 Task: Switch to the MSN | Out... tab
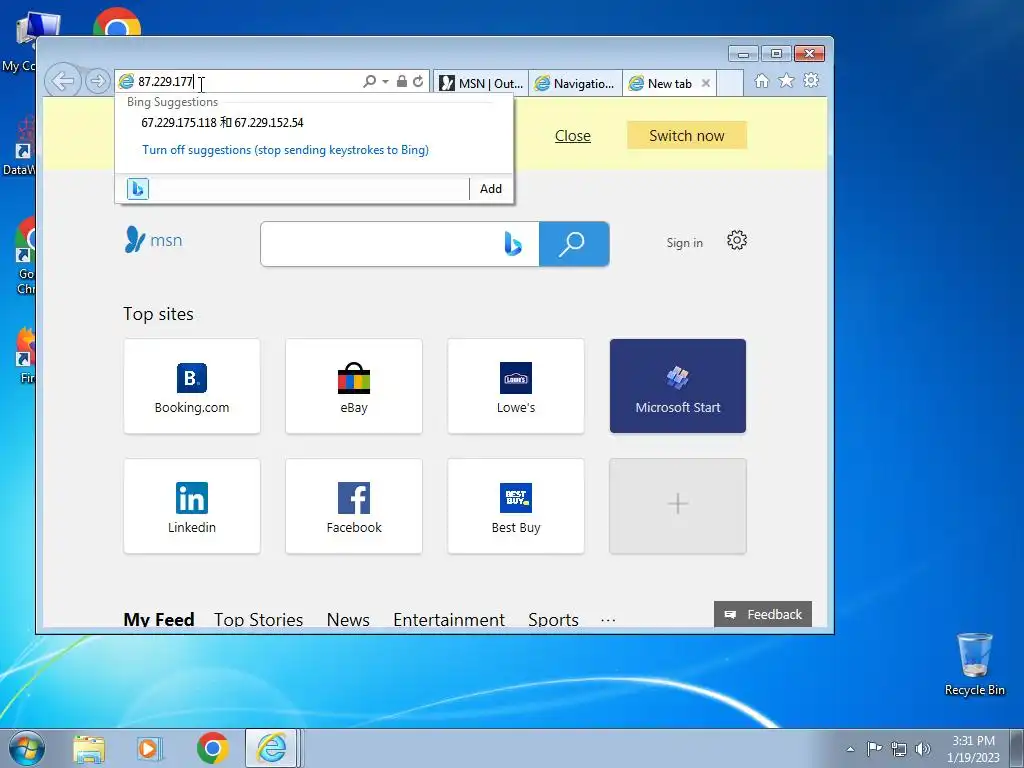(481, 83)
